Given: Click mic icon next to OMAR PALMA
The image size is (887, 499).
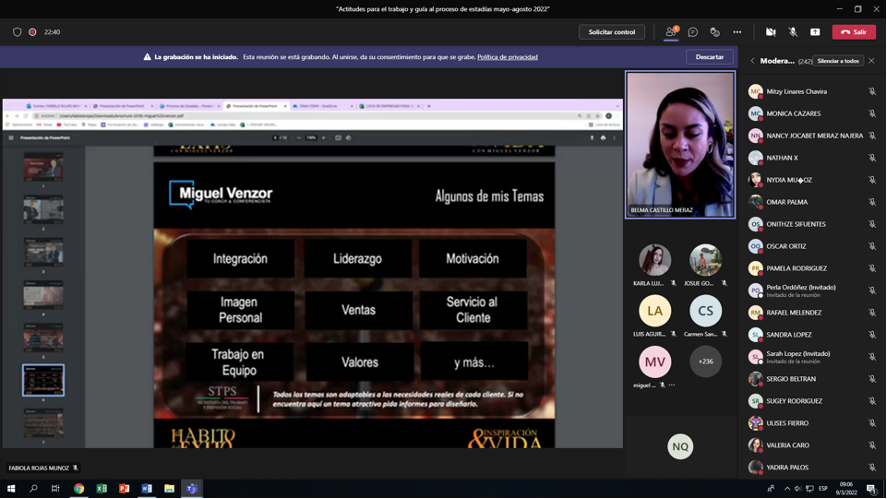Looking at the screenshot, I should [x=872, y=202].
